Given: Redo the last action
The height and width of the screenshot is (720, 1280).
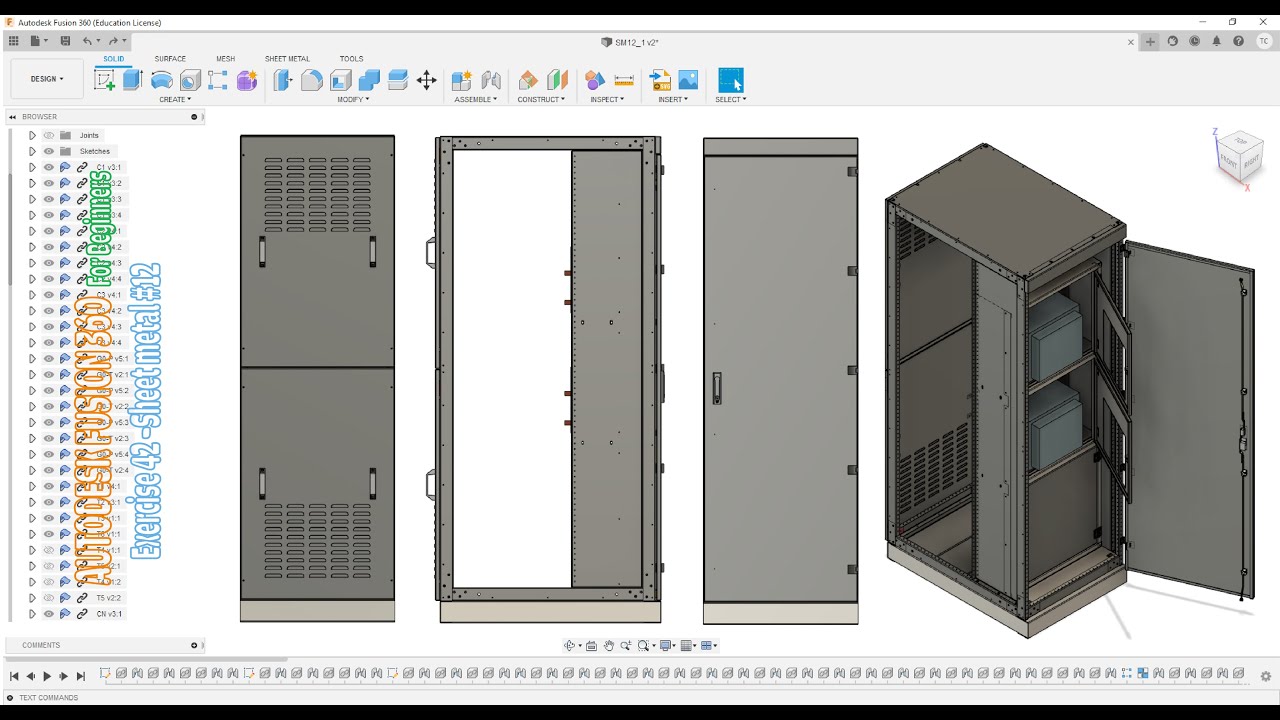Looking at the screenshot, I should [x=113, y=41].
